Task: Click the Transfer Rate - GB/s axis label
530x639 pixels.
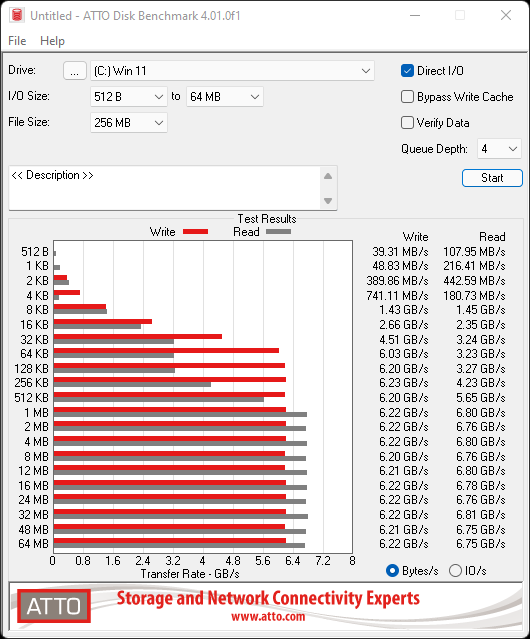Action: point(190,574)
